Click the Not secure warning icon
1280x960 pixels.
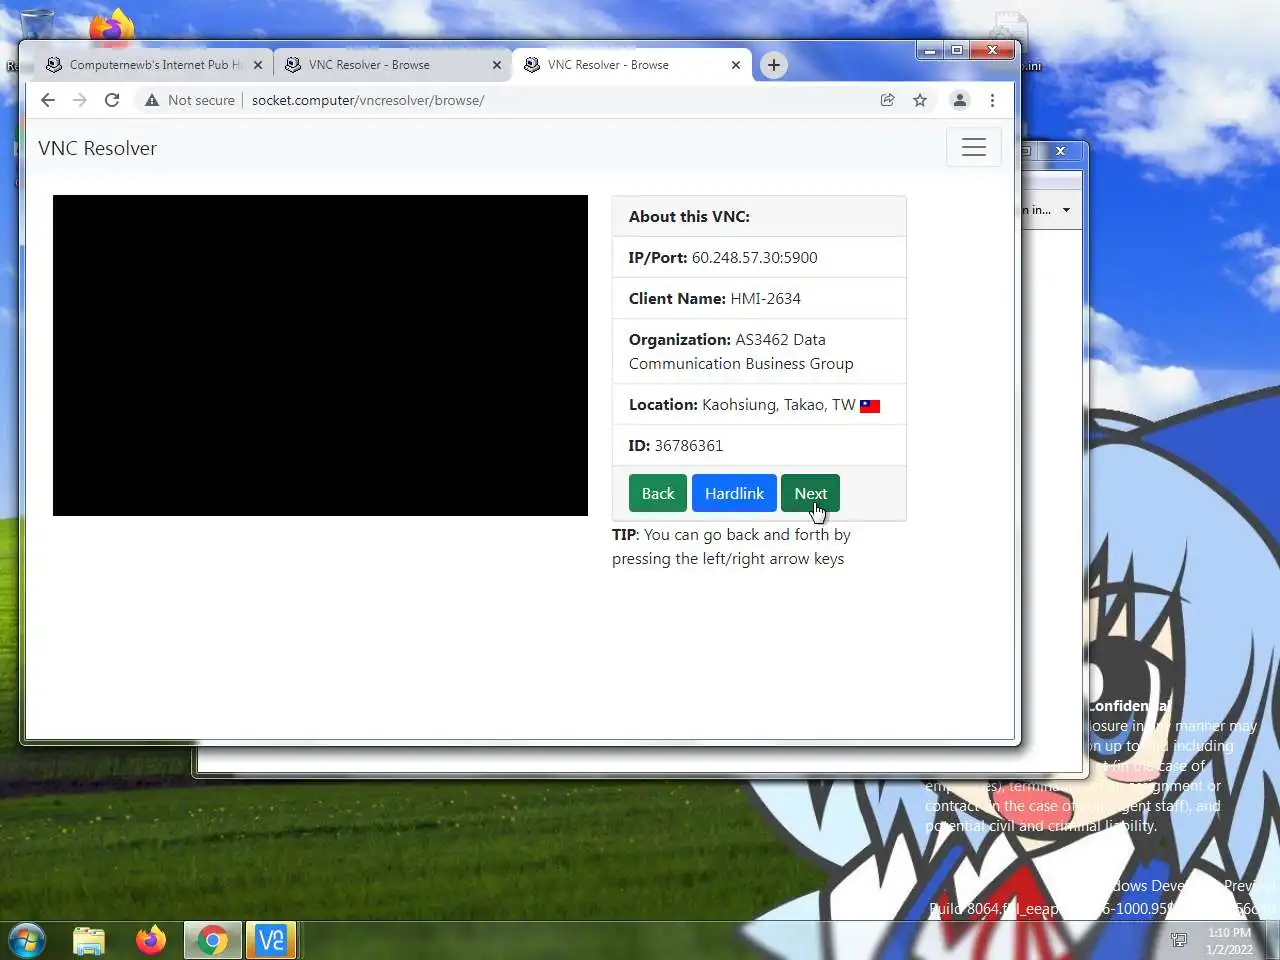click(152, 100)
